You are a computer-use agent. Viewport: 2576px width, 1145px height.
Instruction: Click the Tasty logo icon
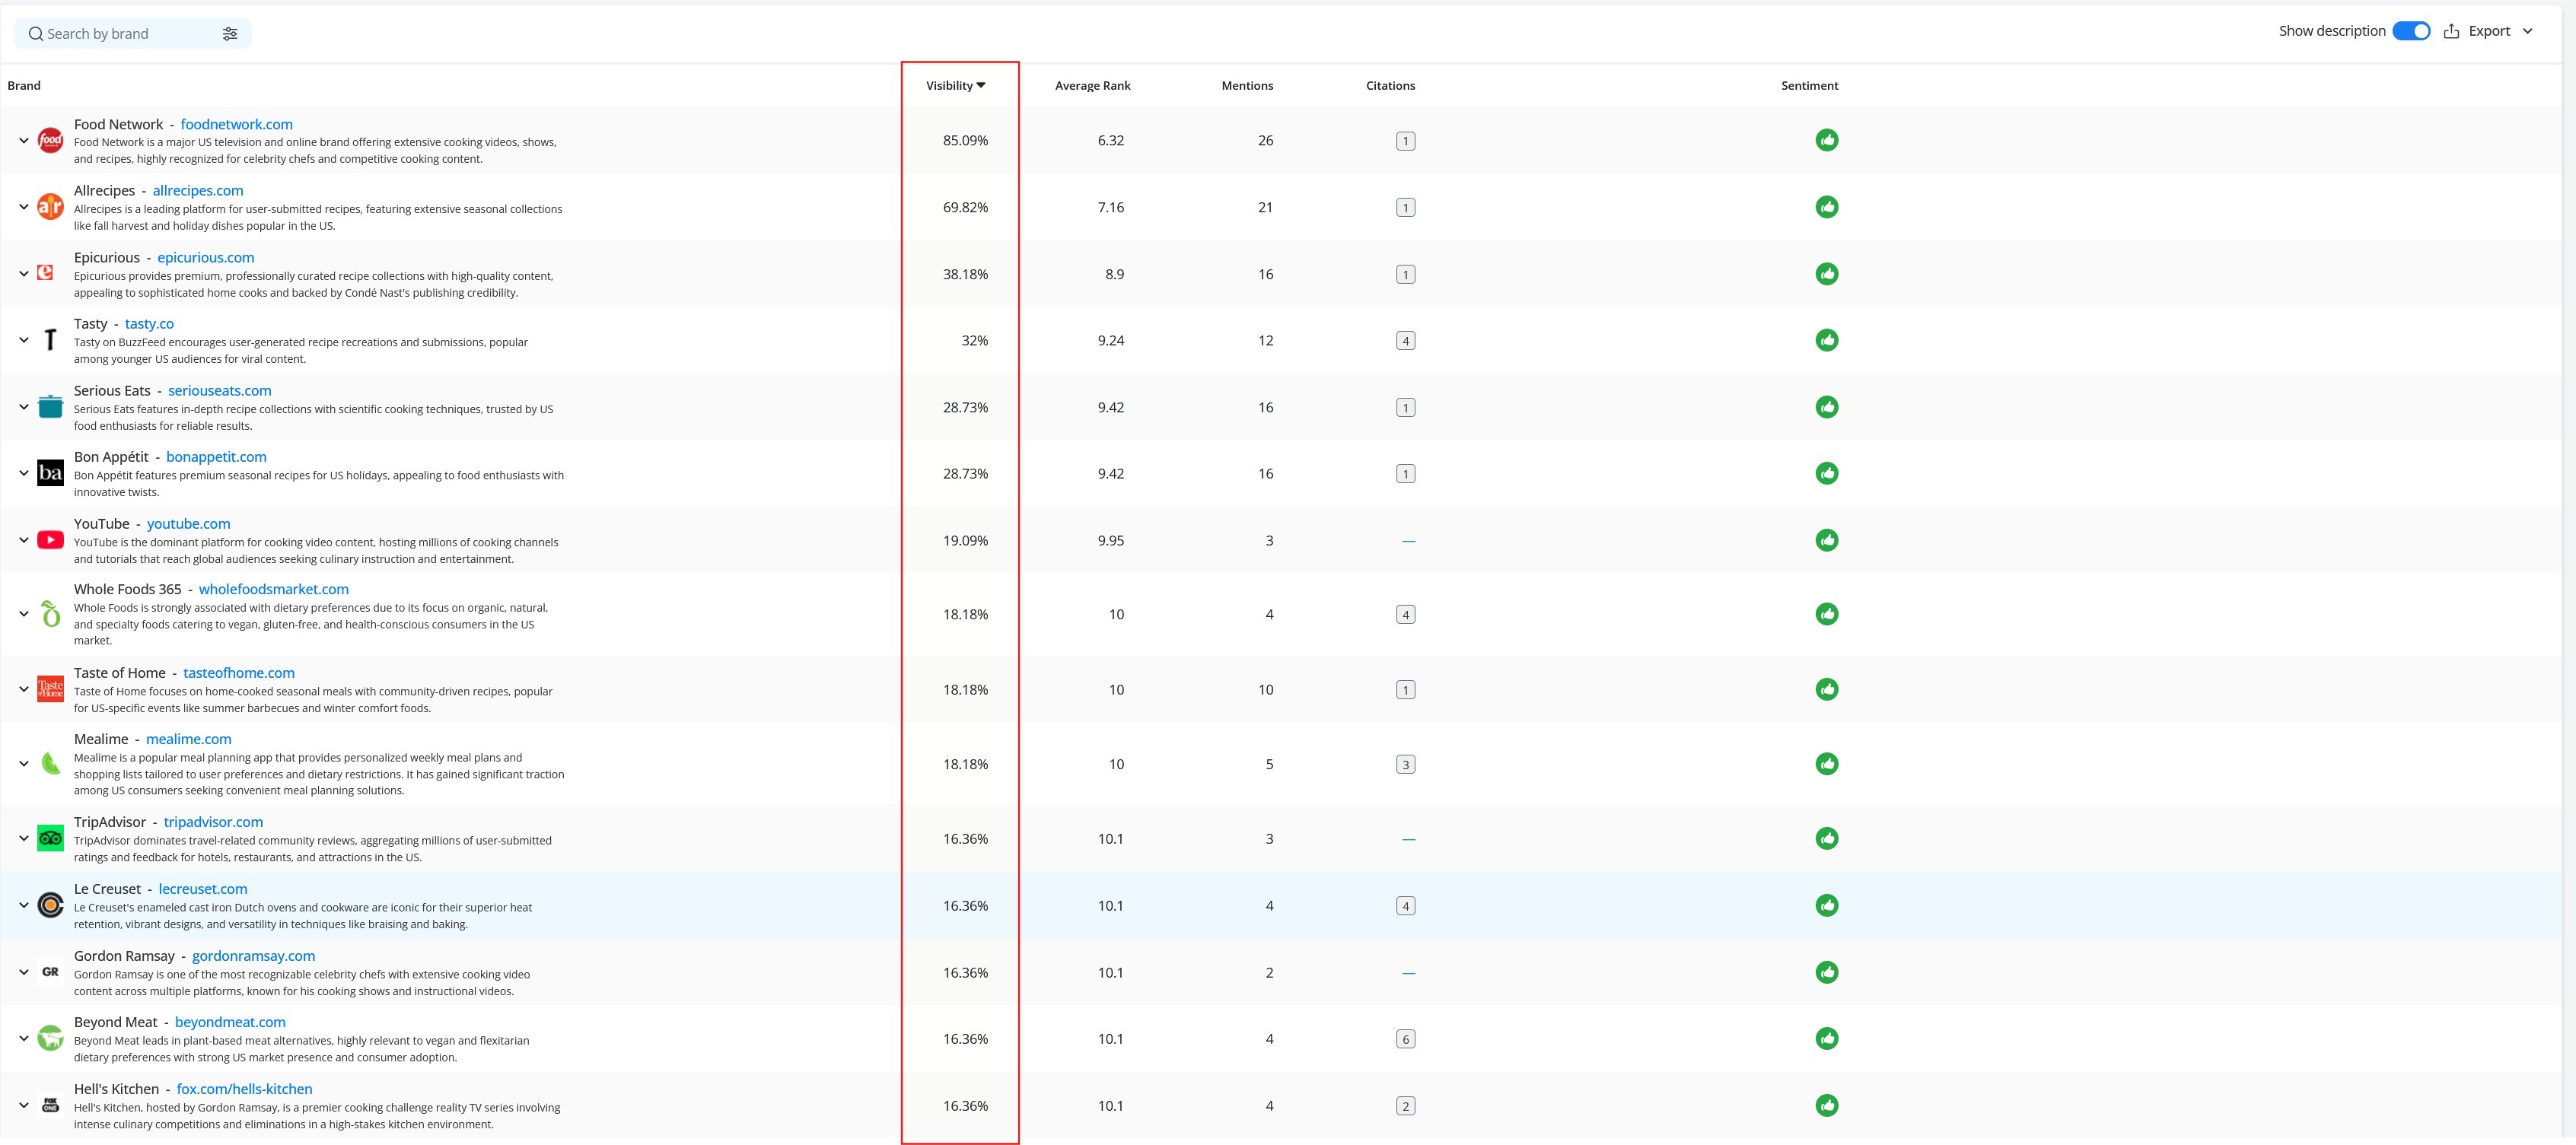click(50, 340)
